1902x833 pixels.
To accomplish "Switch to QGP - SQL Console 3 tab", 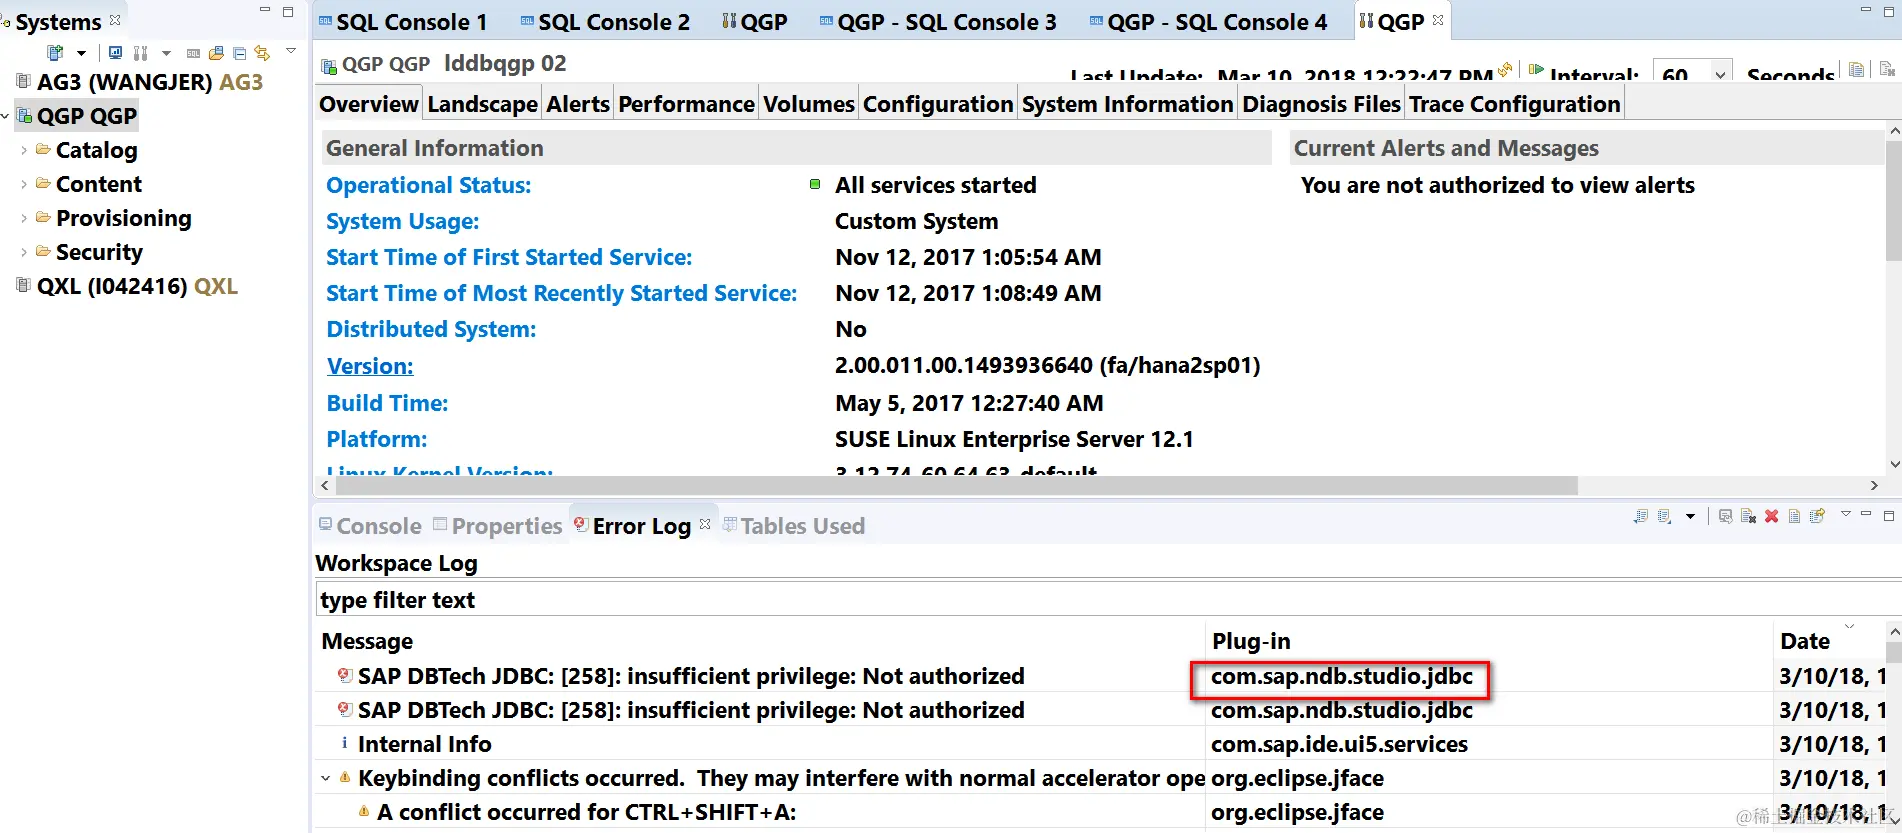I will 937,22.
